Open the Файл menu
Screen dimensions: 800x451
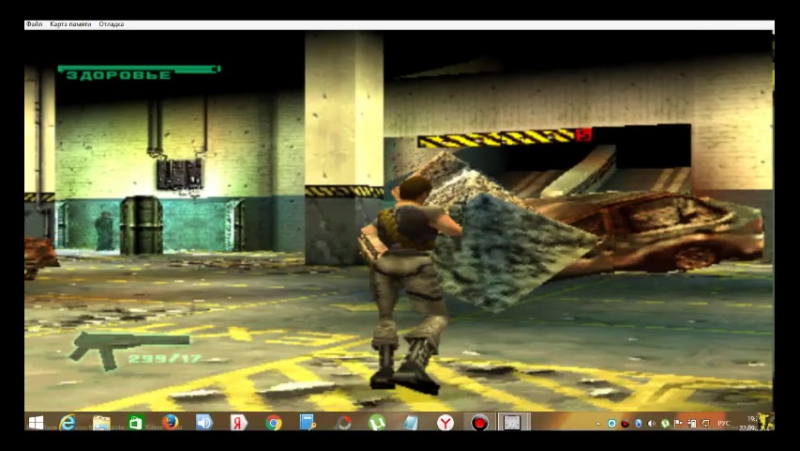[x=34, y=23]
